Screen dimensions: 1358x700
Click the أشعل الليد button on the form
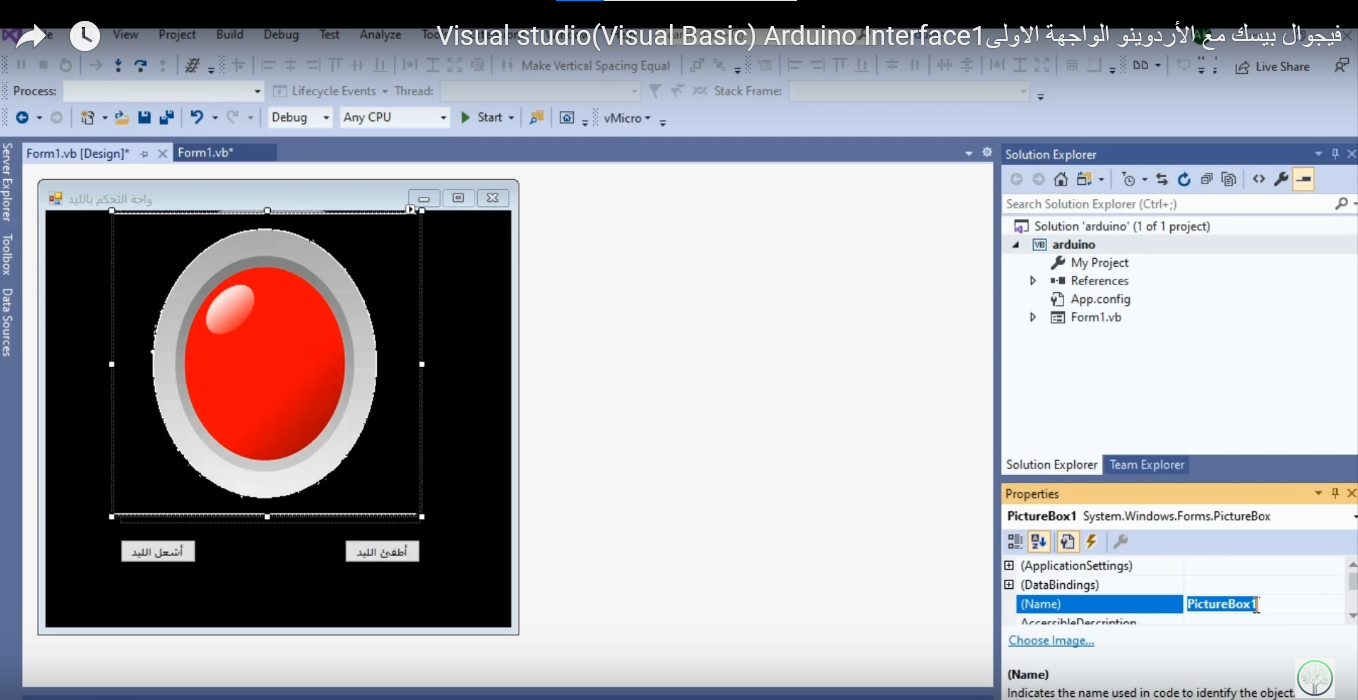click(x=158, y=552)
